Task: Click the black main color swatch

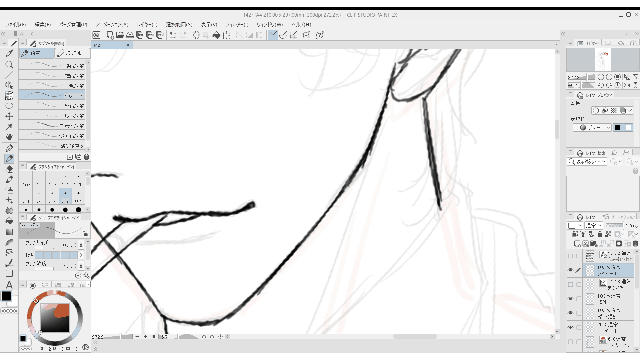Action: click(x=6, y=296)
